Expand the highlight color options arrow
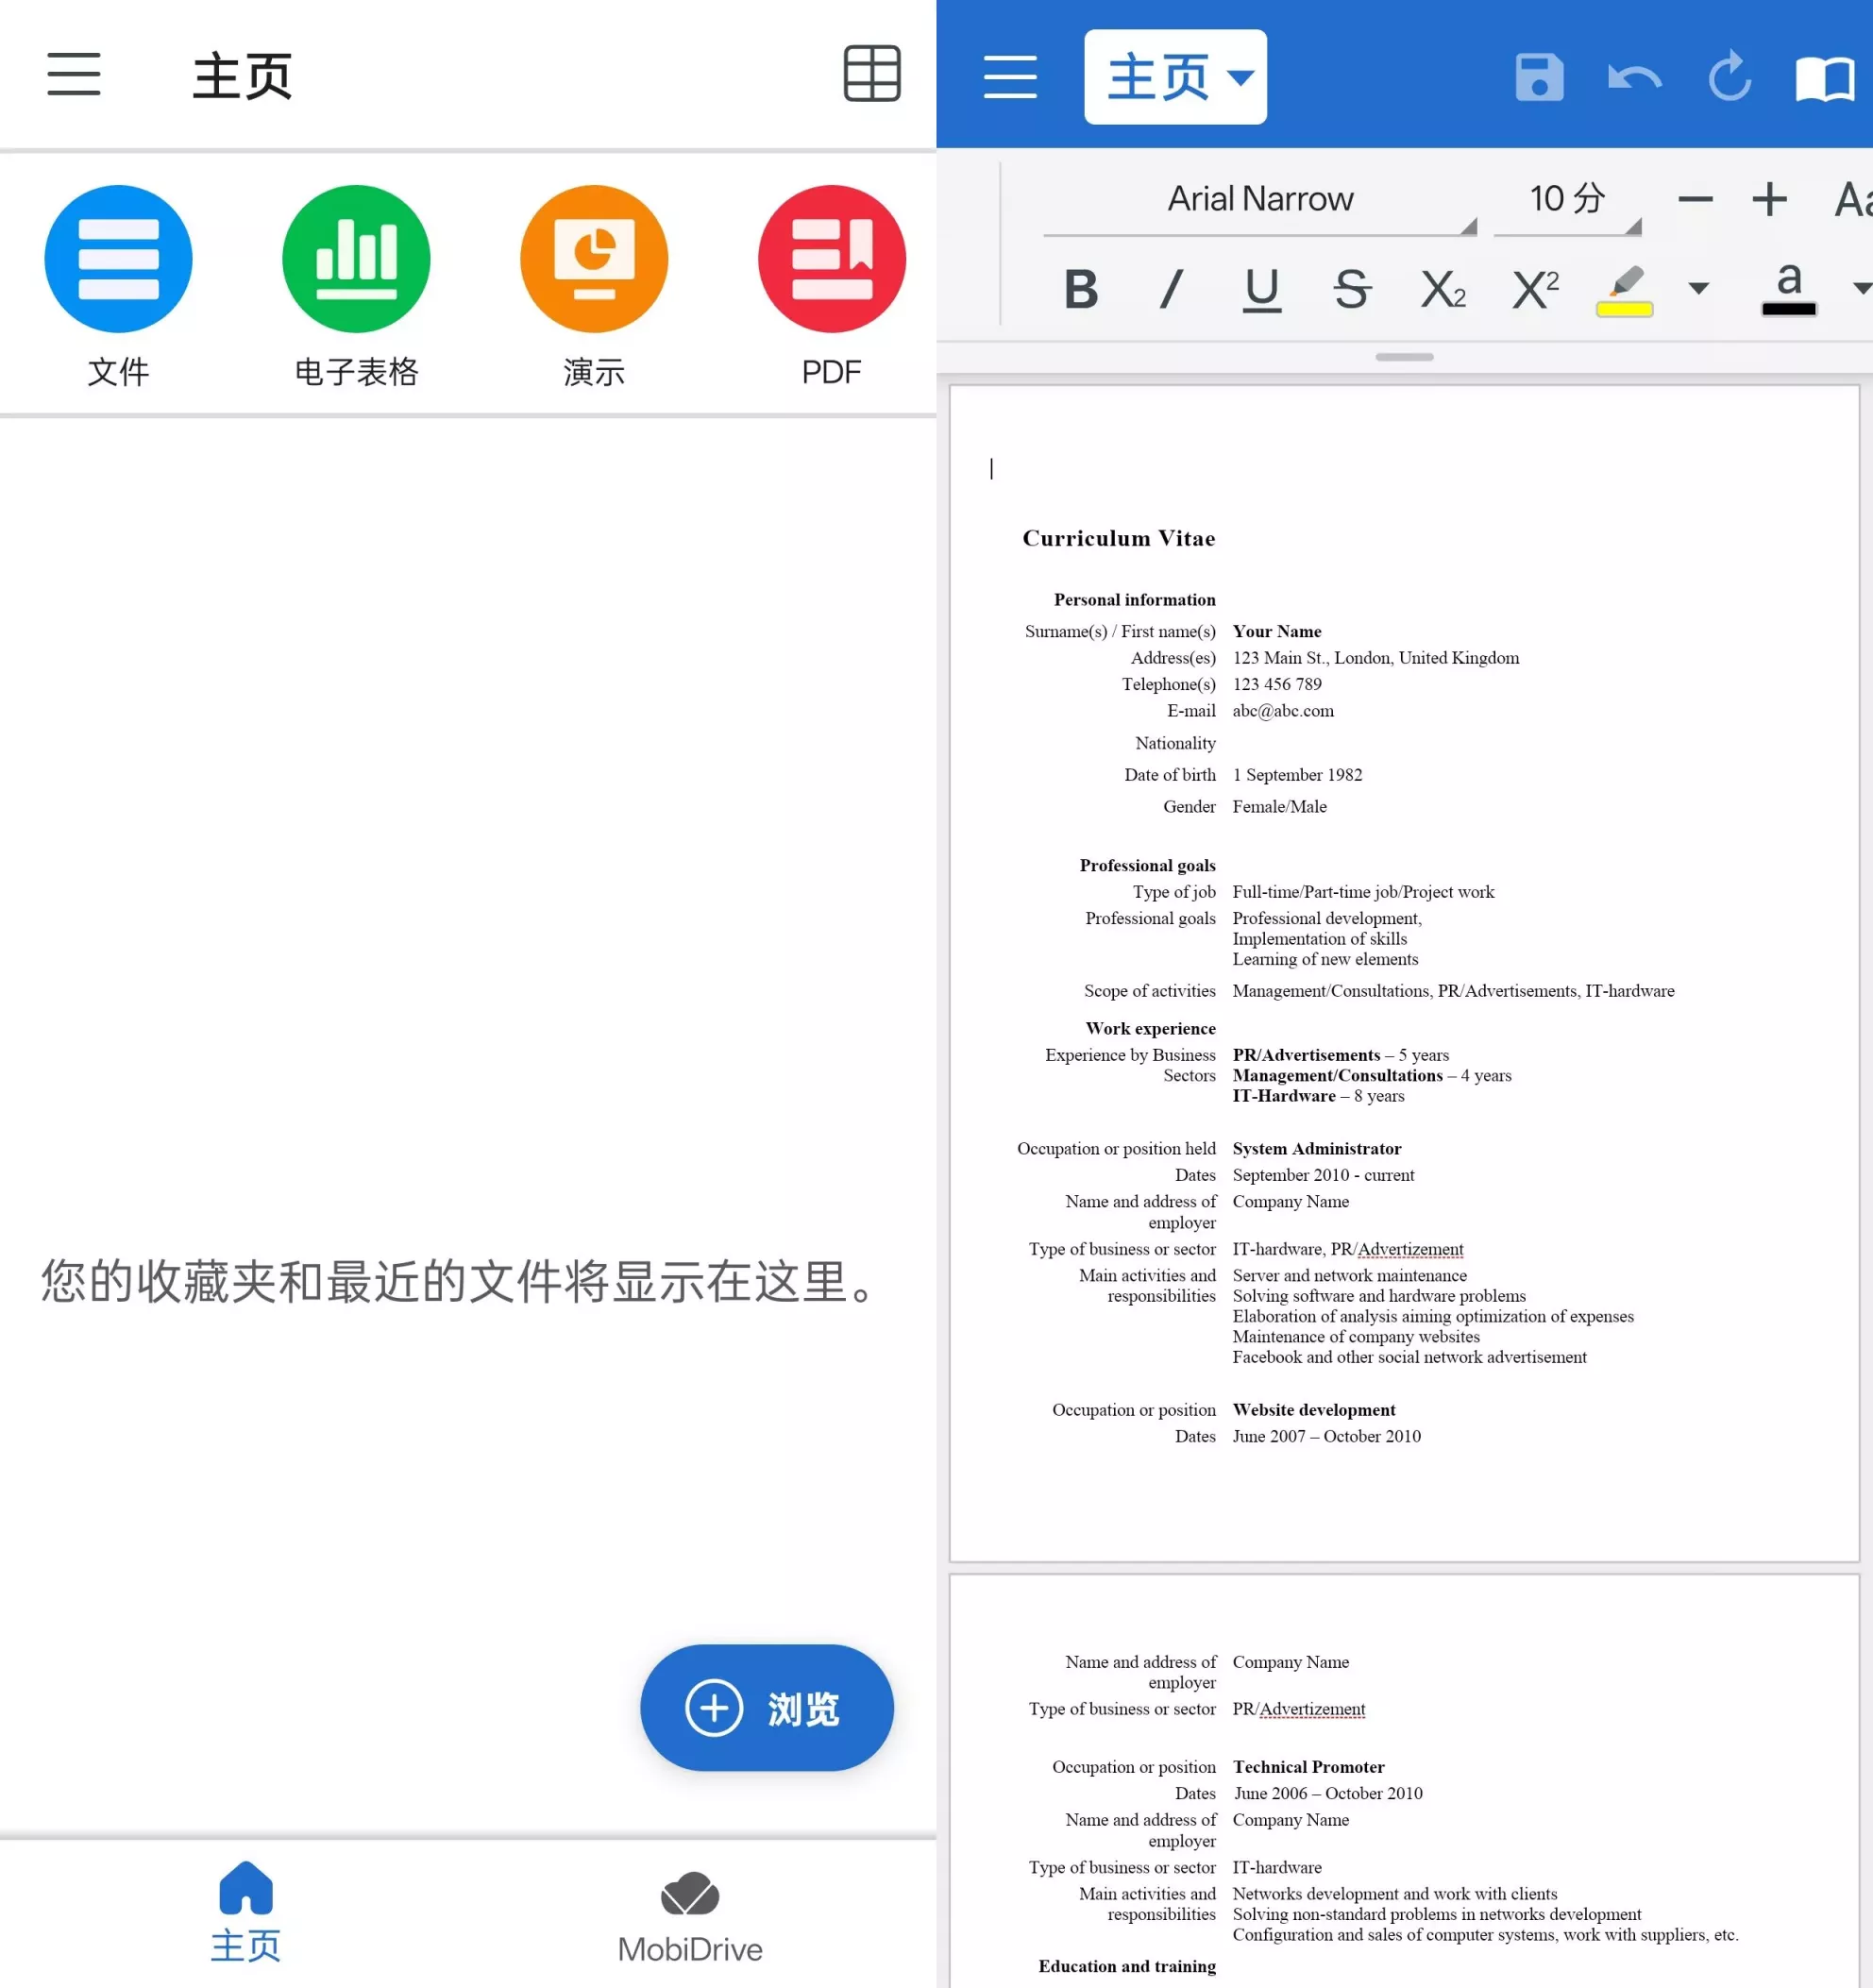The height and width of the screenshot is (1988, 1873). coord(1697,290)
